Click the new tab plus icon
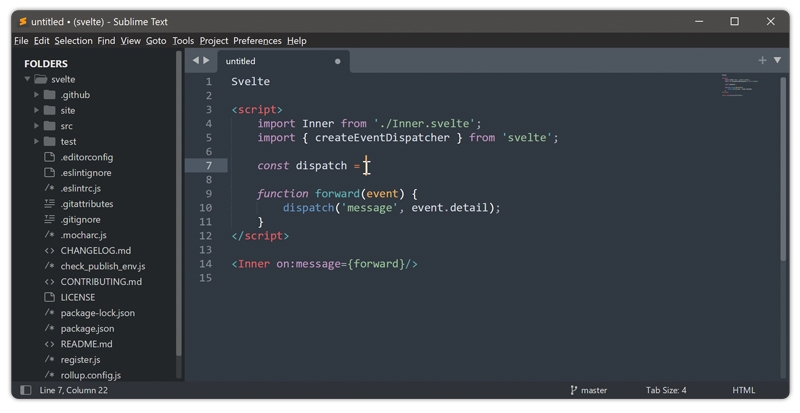This screenshot has width=800, height=413. (762, 61)
